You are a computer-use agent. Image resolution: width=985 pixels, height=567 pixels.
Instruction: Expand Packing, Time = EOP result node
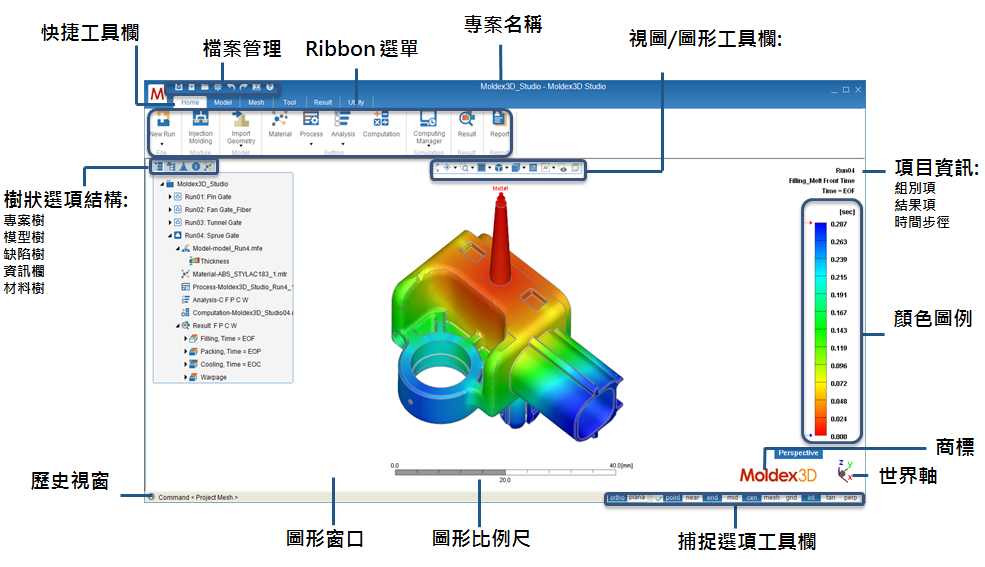(185, 352)
